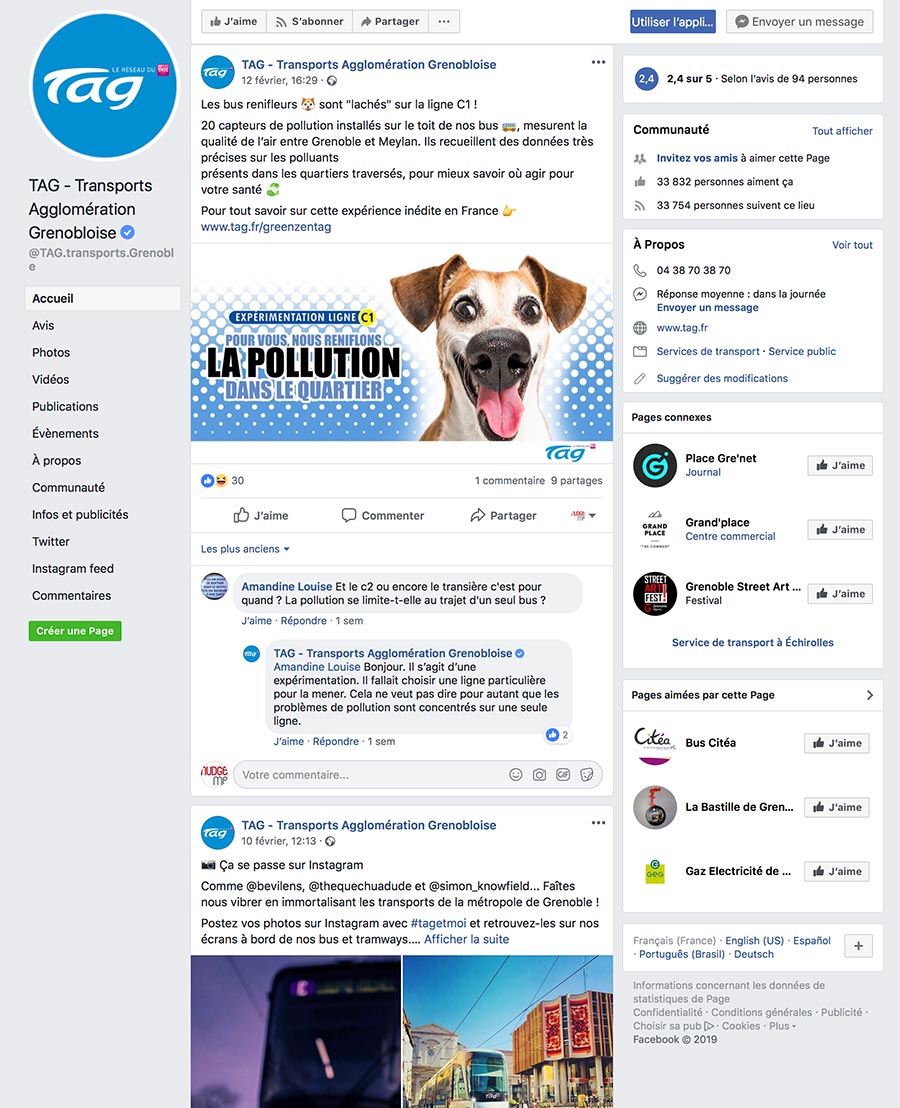Click the 2,4 rating badge
900x1108 pixels.
coord(646,78)
